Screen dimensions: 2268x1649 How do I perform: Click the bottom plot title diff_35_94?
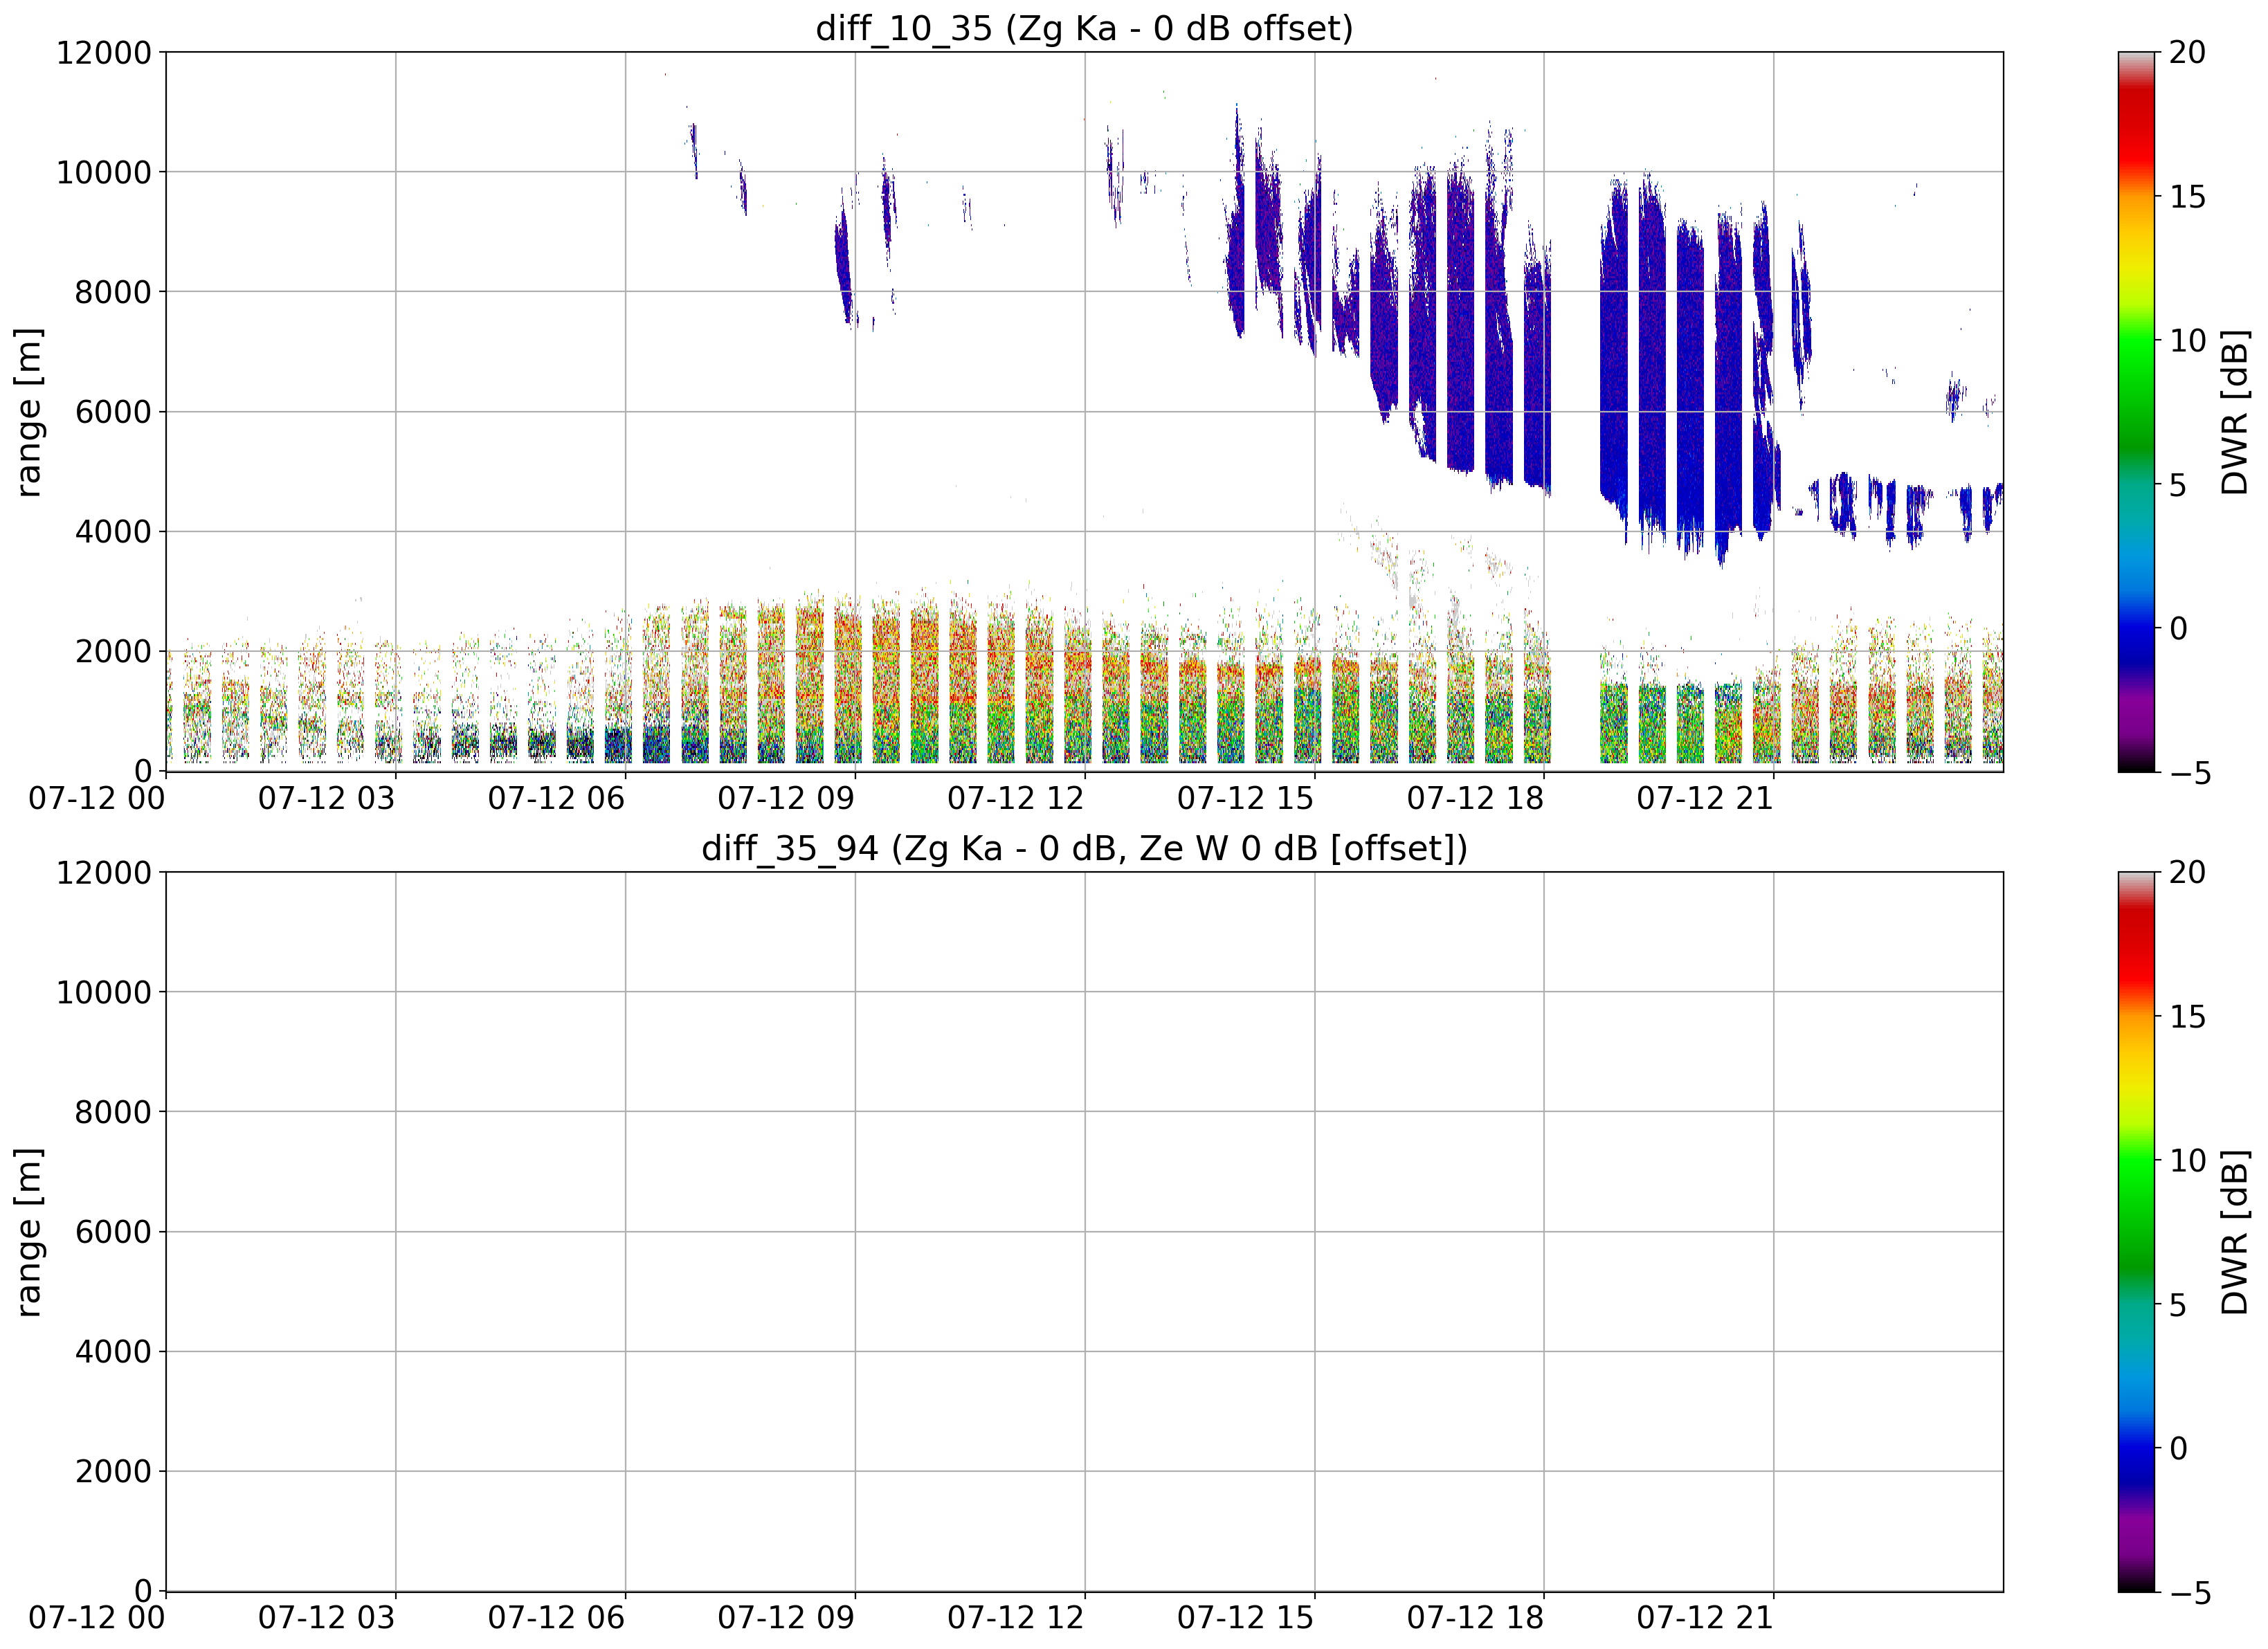1084,848
